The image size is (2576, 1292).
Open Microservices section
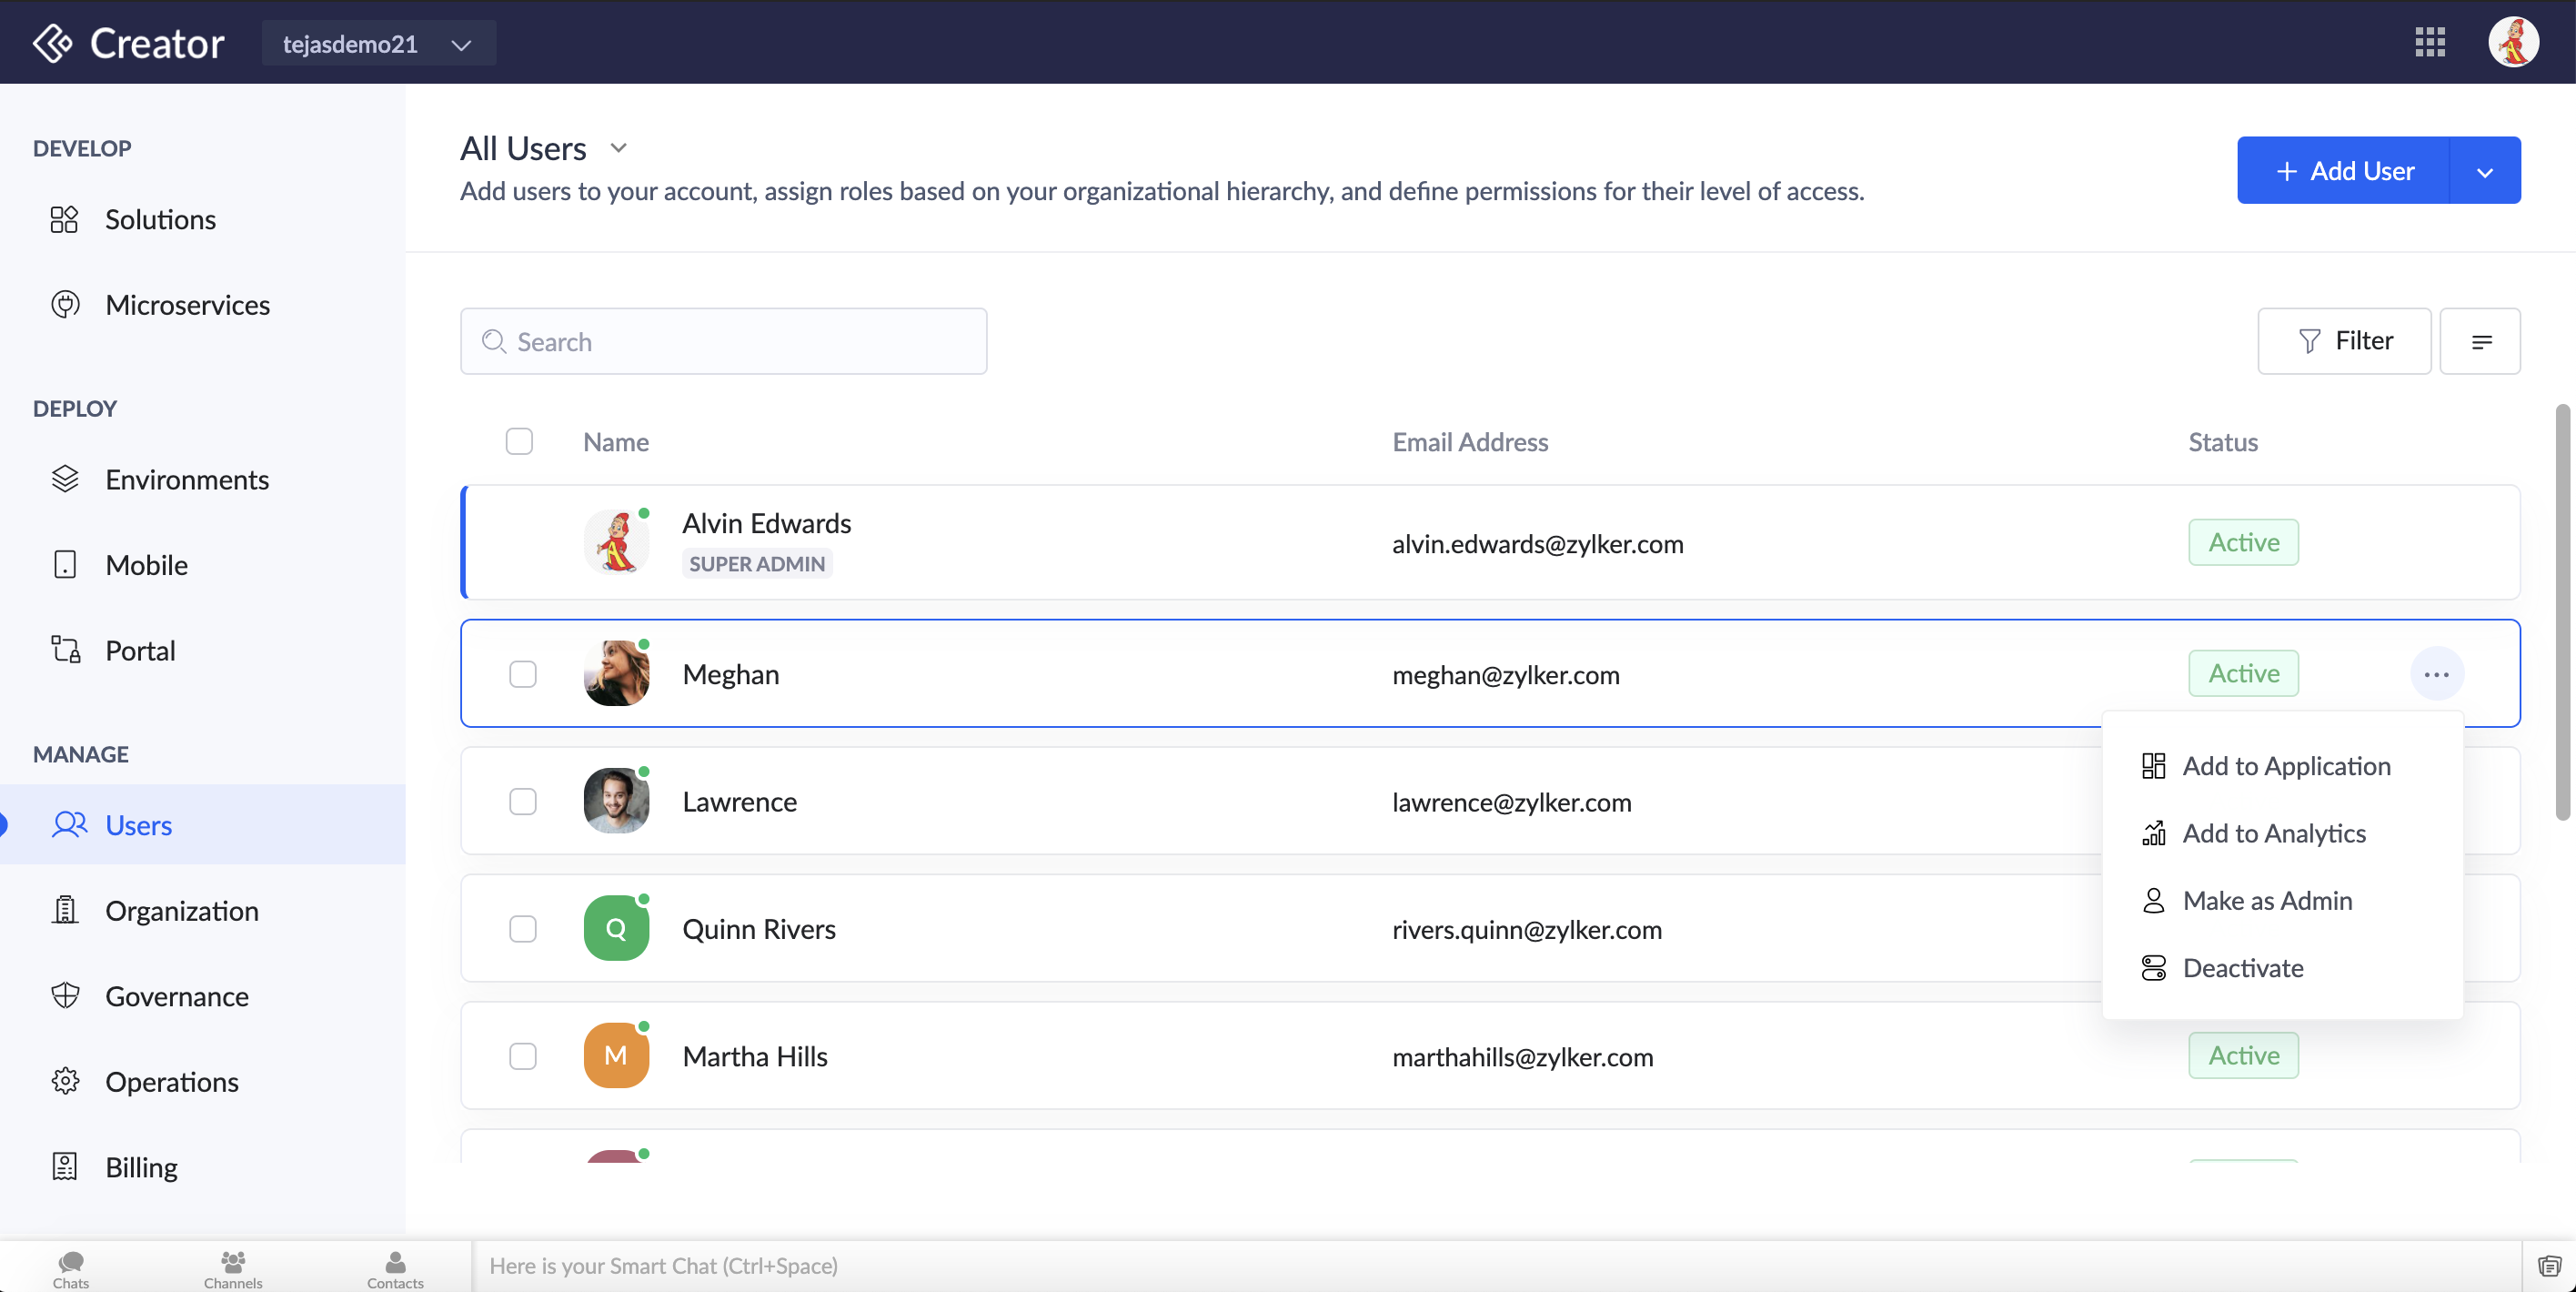click(x=186, y=303)
